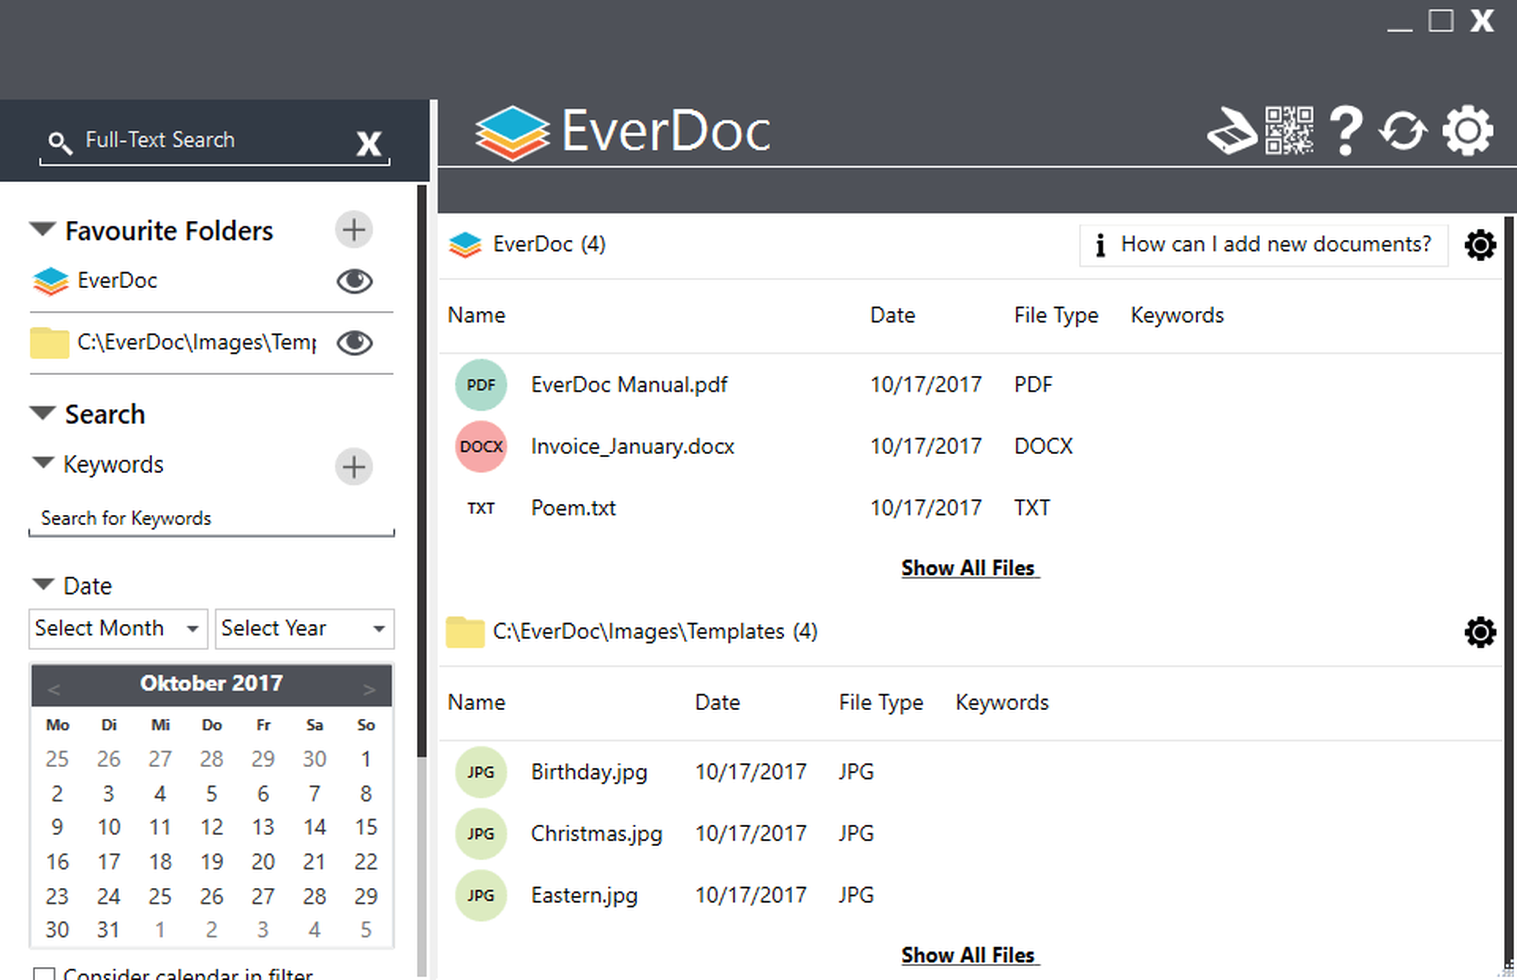Sort Templates list by Date column
The width and height of the screenshot is (1517, 980).
[x=717, y=703]
